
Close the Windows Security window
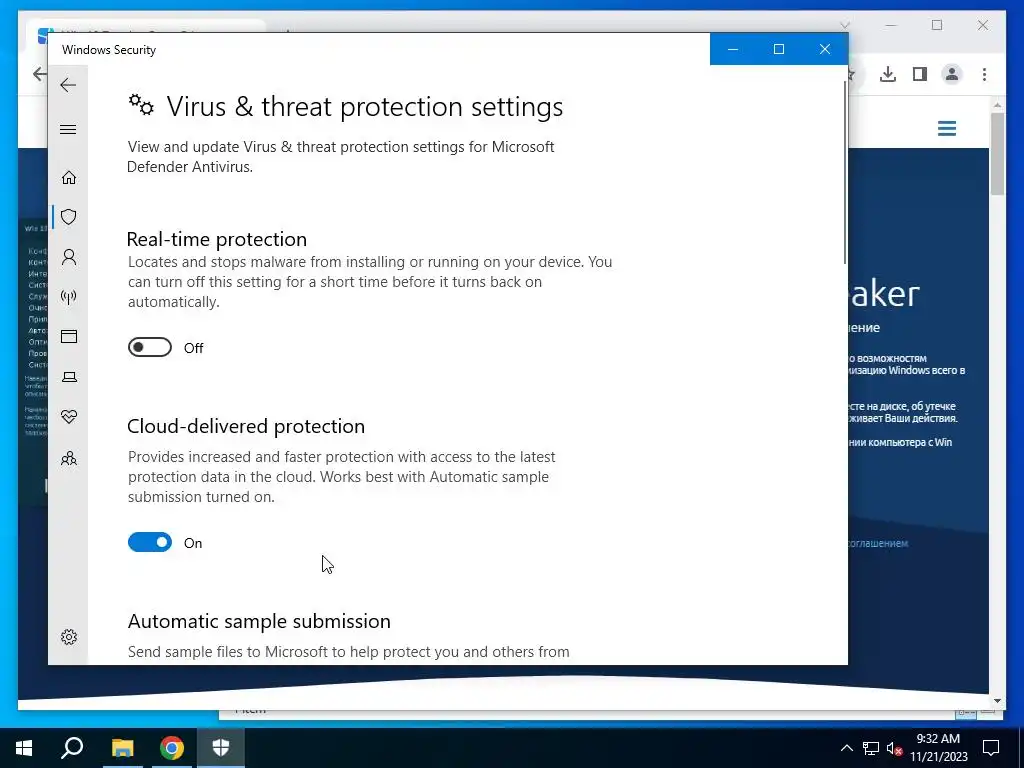point(825,49)
